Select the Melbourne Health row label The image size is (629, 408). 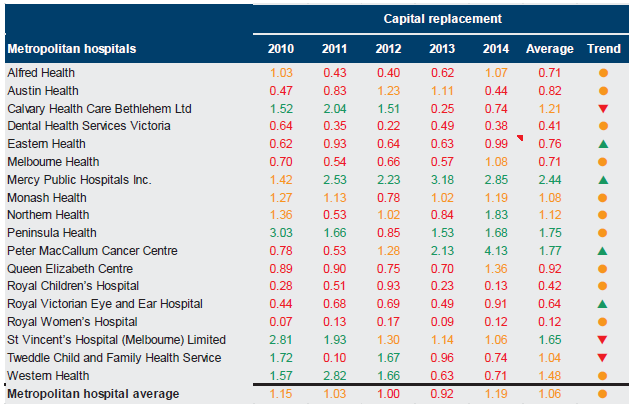click(53, 162)
